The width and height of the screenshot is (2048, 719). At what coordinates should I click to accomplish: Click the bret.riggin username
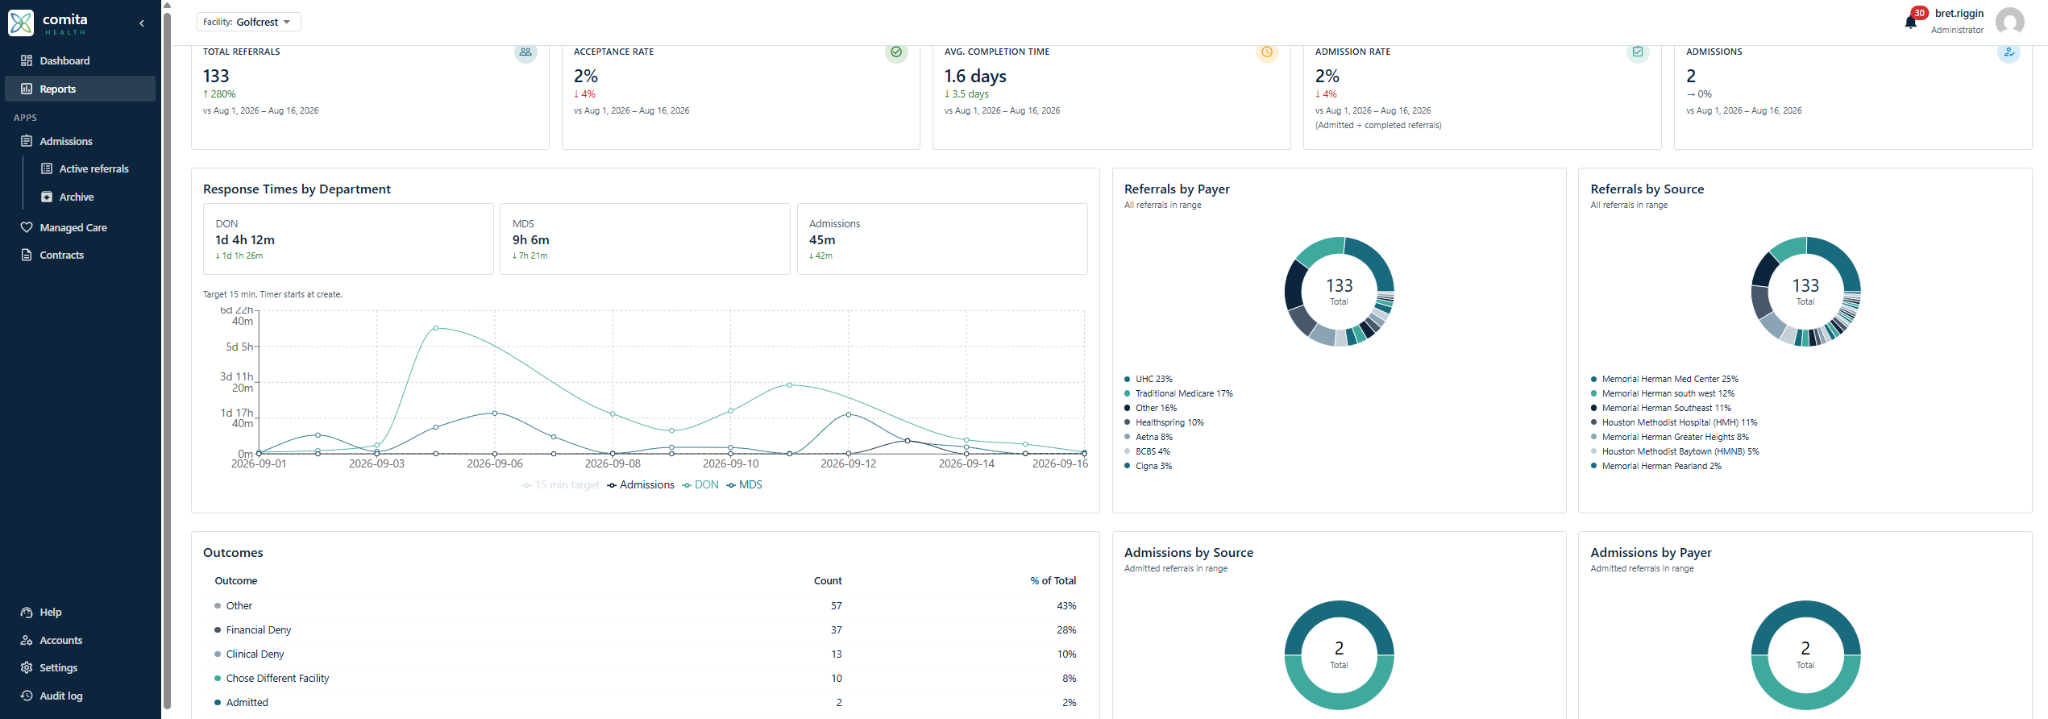[1959, 14]
